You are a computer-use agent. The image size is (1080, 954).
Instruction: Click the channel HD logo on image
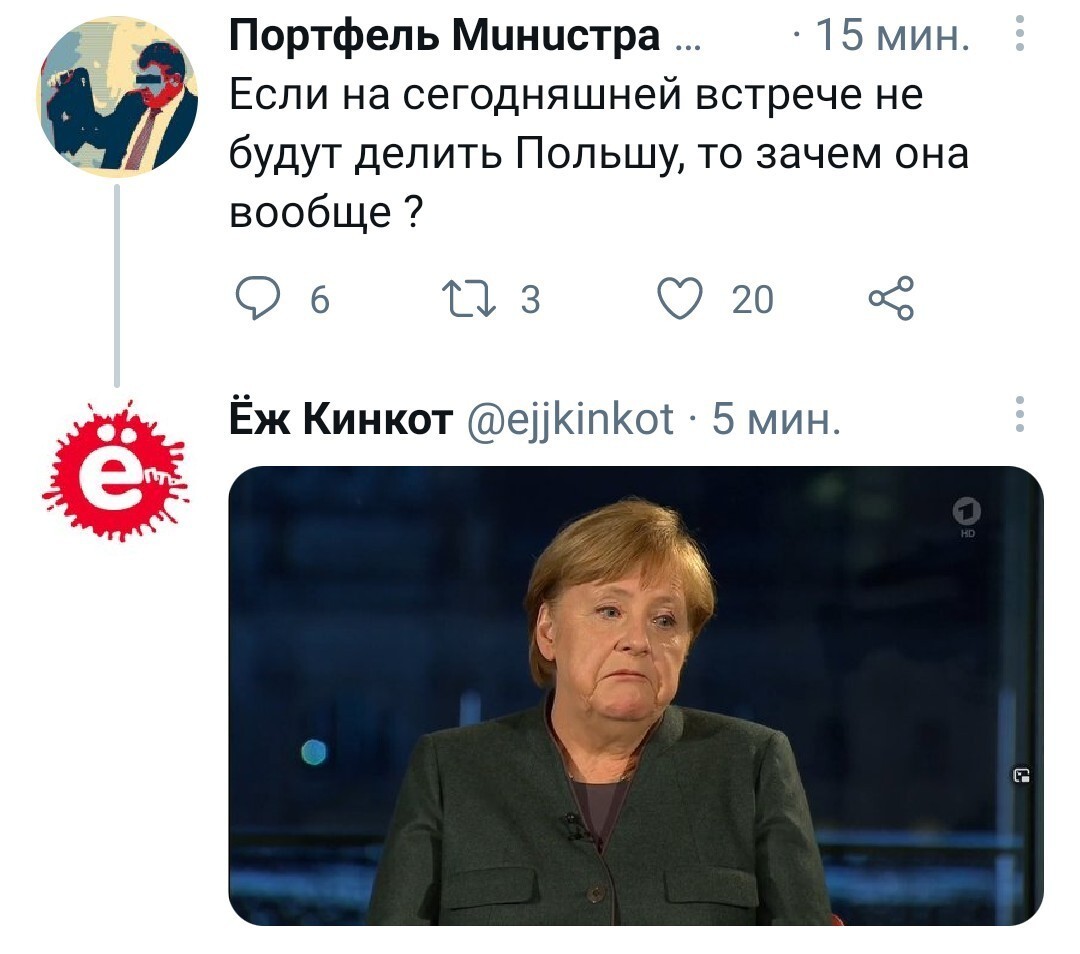967,515
